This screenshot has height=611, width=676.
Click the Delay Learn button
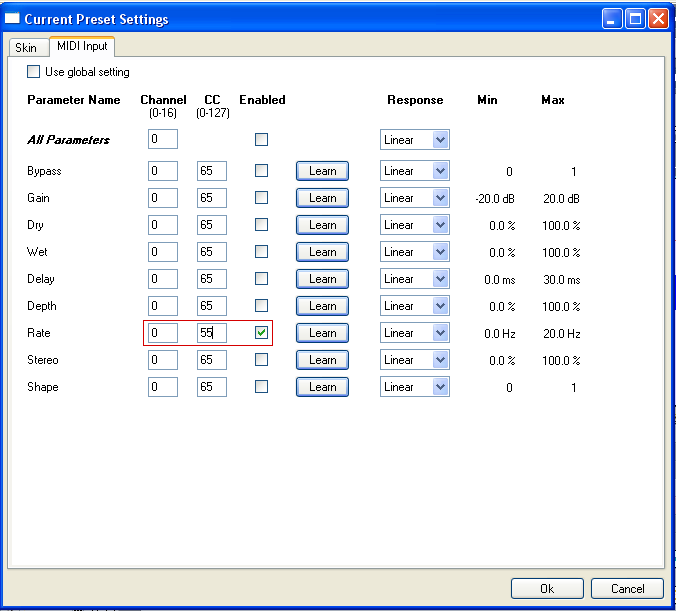pyautogui.click(x=322, y=279)
